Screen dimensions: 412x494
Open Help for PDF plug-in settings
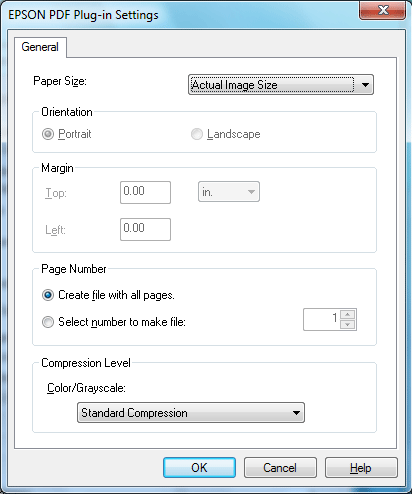361,468
